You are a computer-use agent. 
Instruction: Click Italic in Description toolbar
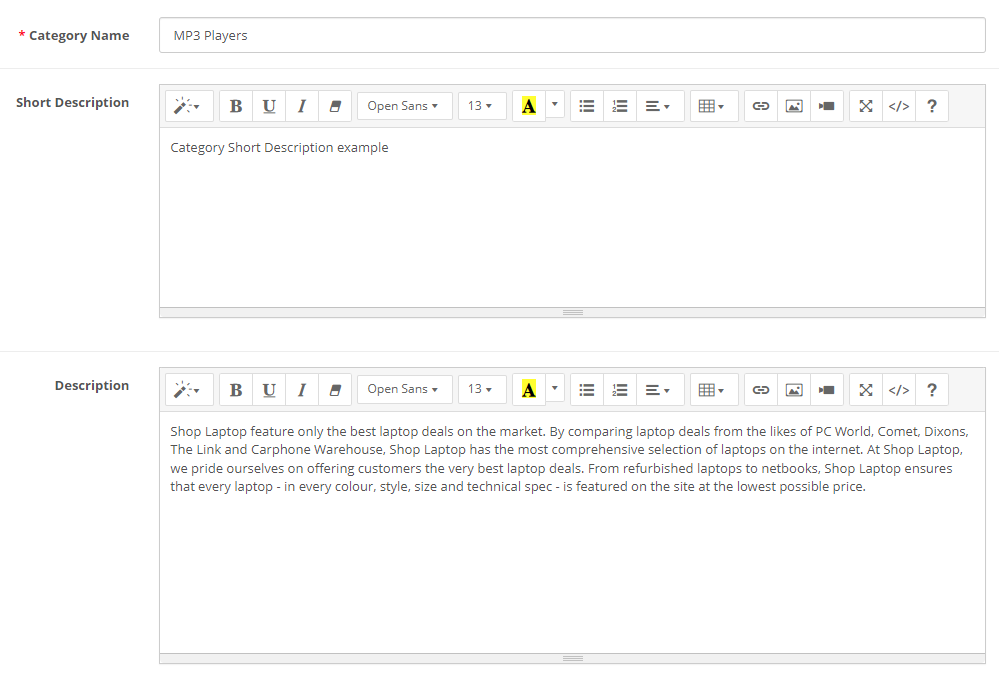[x=301, y=389]
